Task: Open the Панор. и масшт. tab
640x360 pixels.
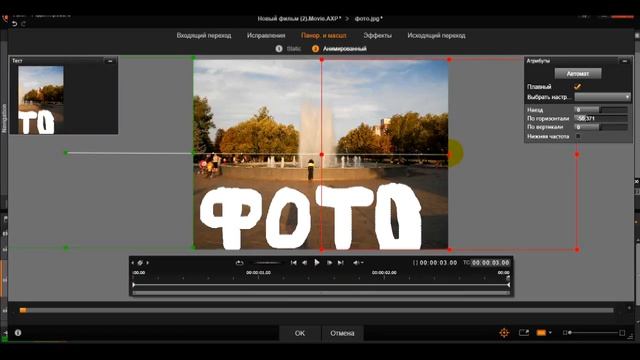Action: coord(324,36)
